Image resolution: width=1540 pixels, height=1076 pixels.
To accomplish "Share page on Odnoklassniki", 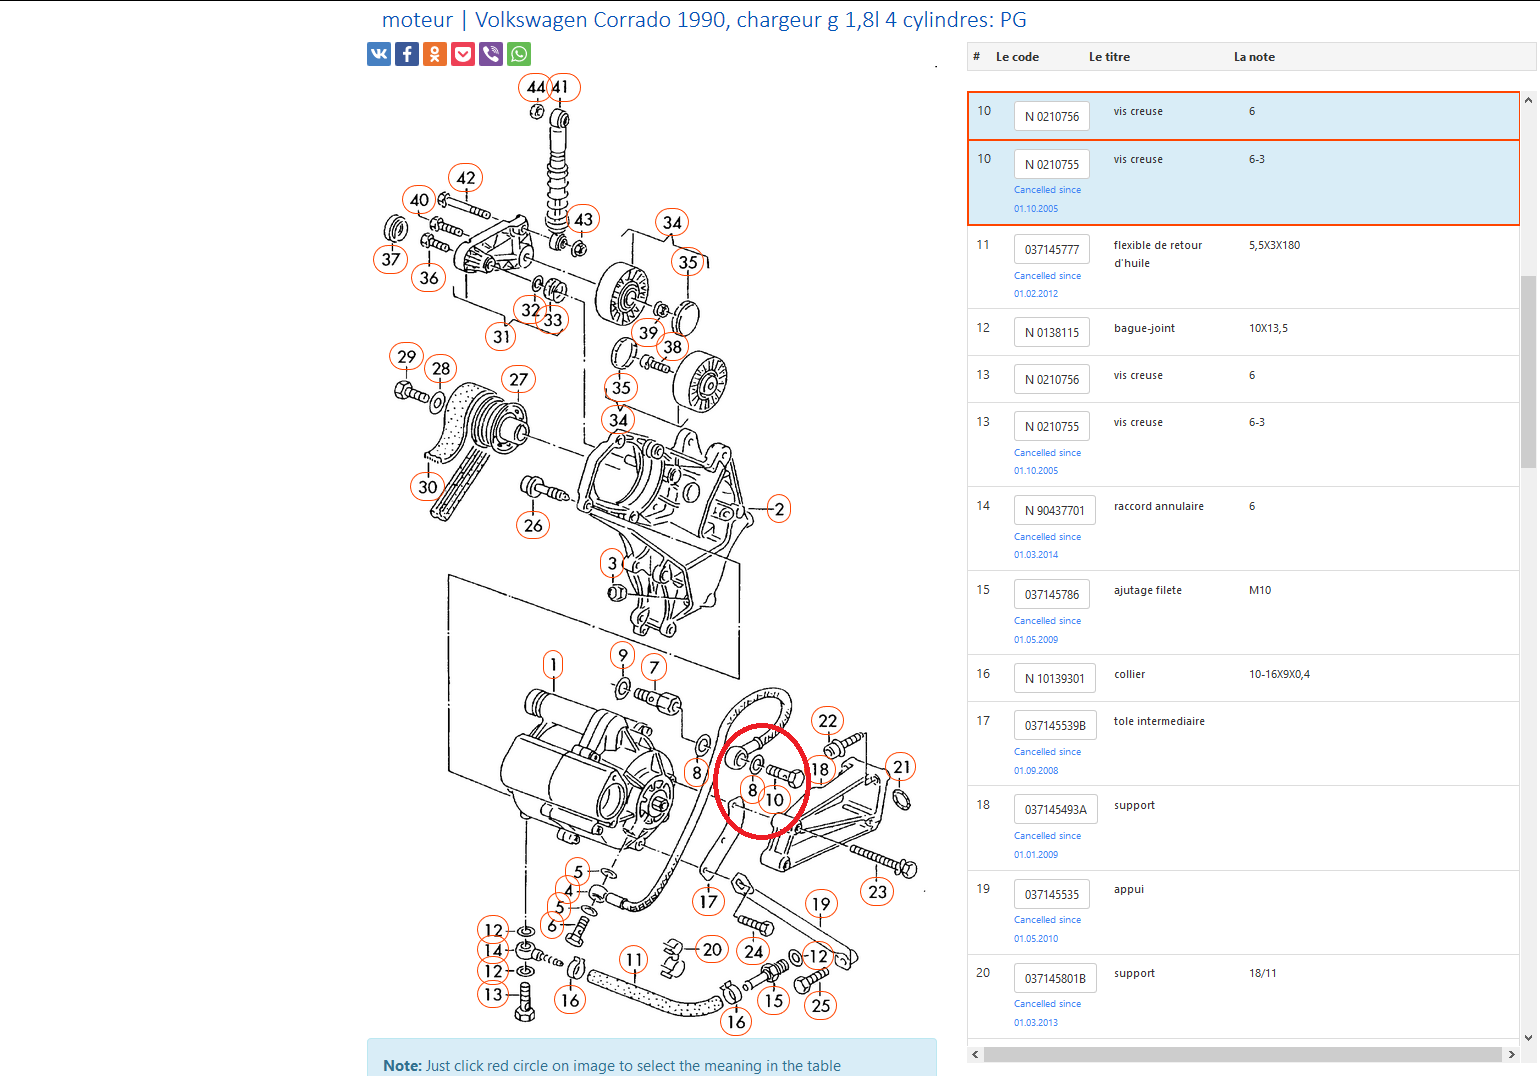I will [x=435, y=54].
